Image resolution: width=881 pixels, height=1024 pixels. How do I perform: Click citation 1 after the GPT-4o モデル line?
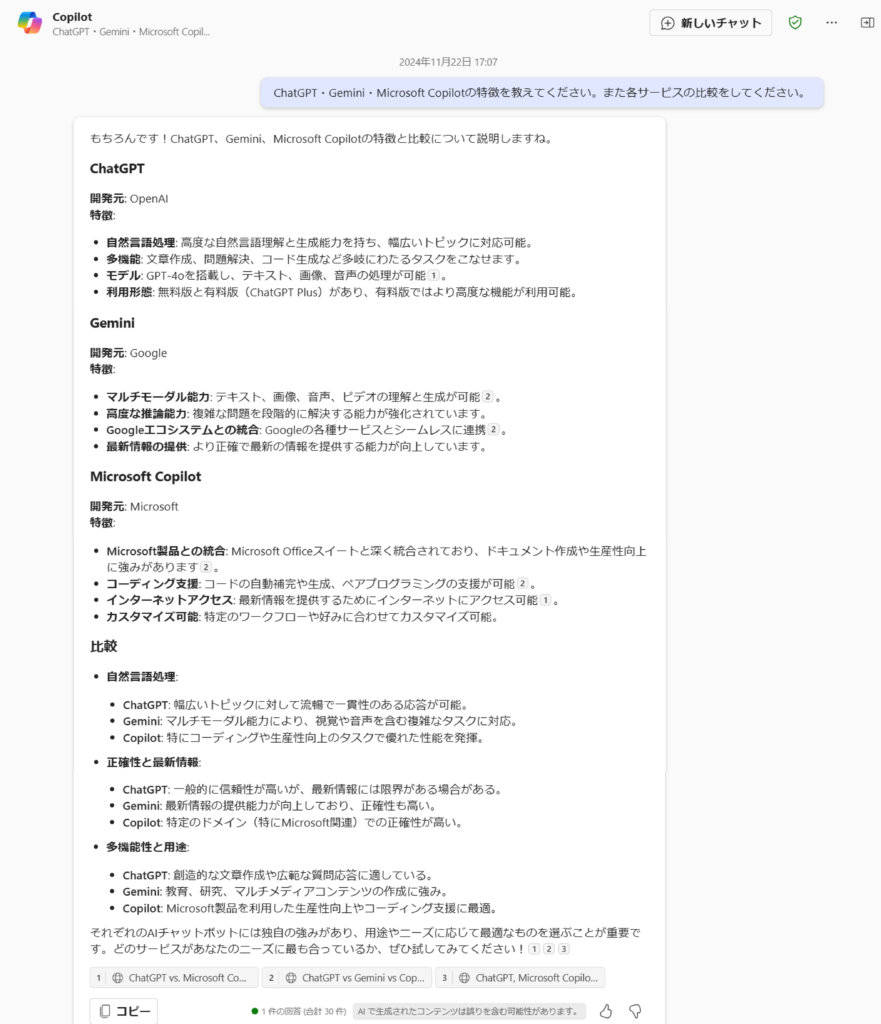point(434,276)
